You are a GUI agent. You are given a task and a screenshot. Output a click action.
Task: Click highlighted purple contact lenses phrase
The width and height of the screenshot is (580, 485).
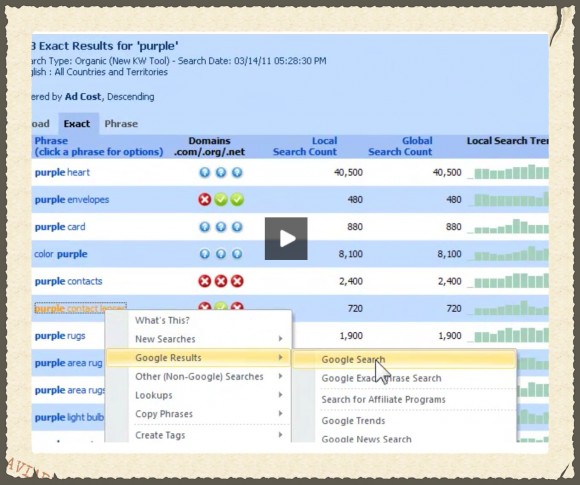pos(81,308)
